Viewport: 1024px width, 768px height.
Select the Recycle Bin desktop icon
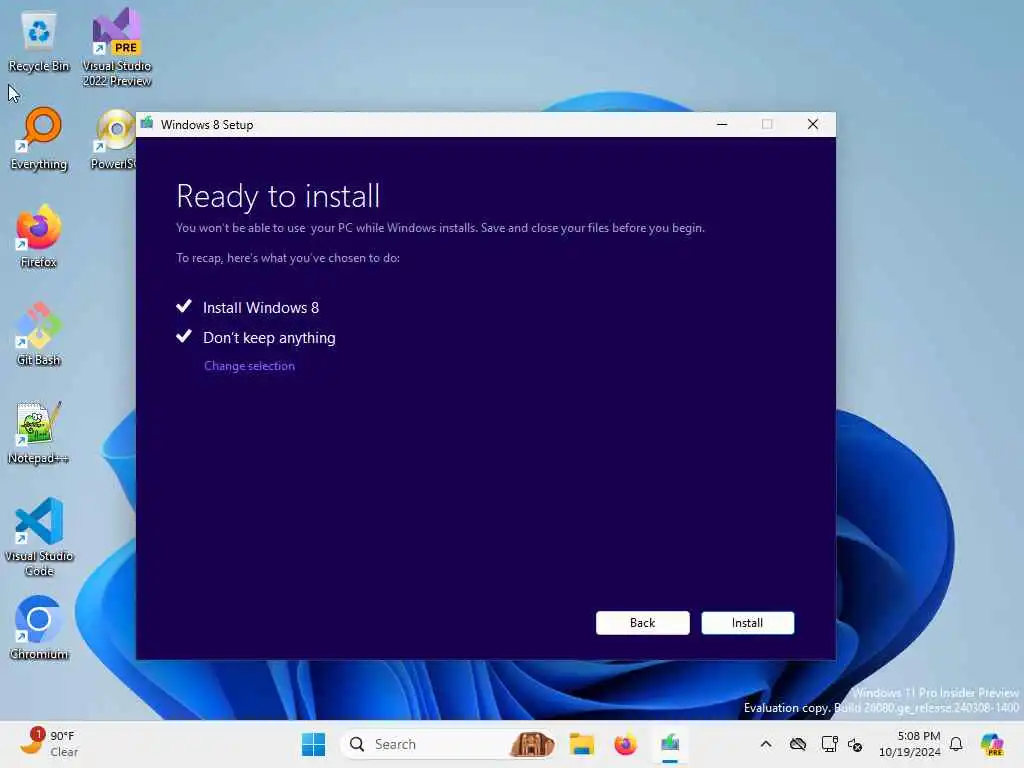39,42
